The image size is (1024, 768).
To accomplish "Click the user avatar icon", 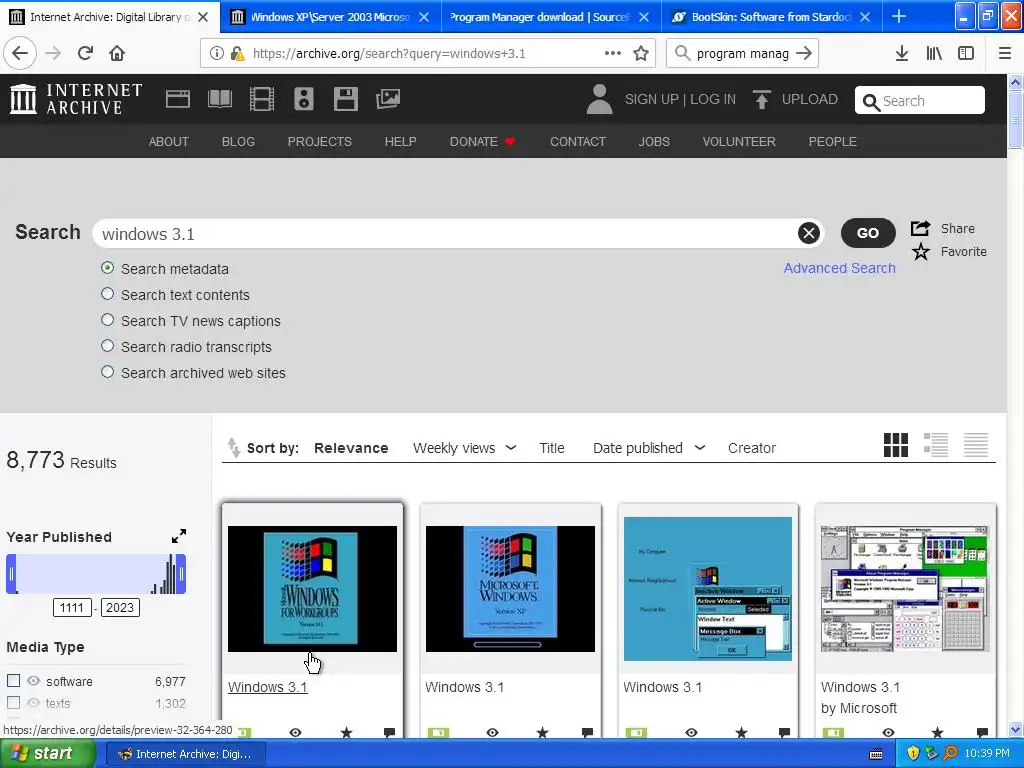I will [599, 99].
